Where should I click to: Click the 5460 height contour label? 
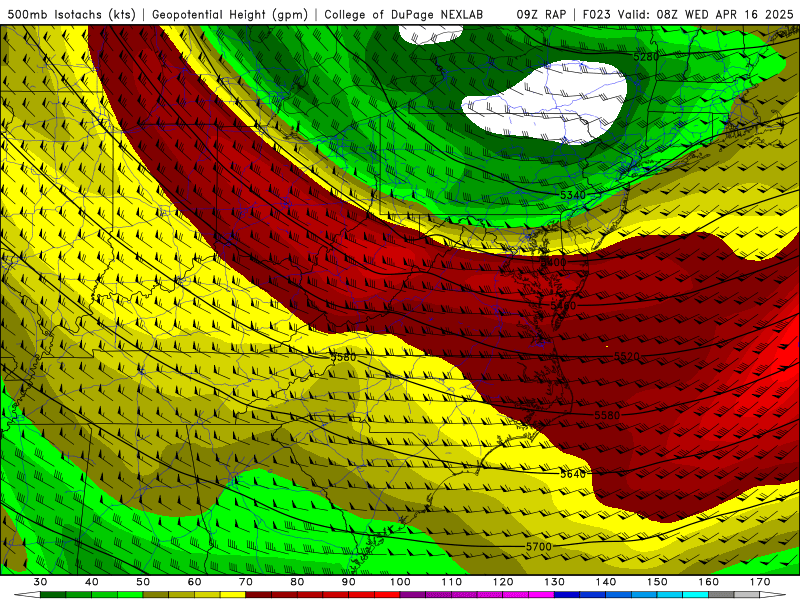point(563,306)
